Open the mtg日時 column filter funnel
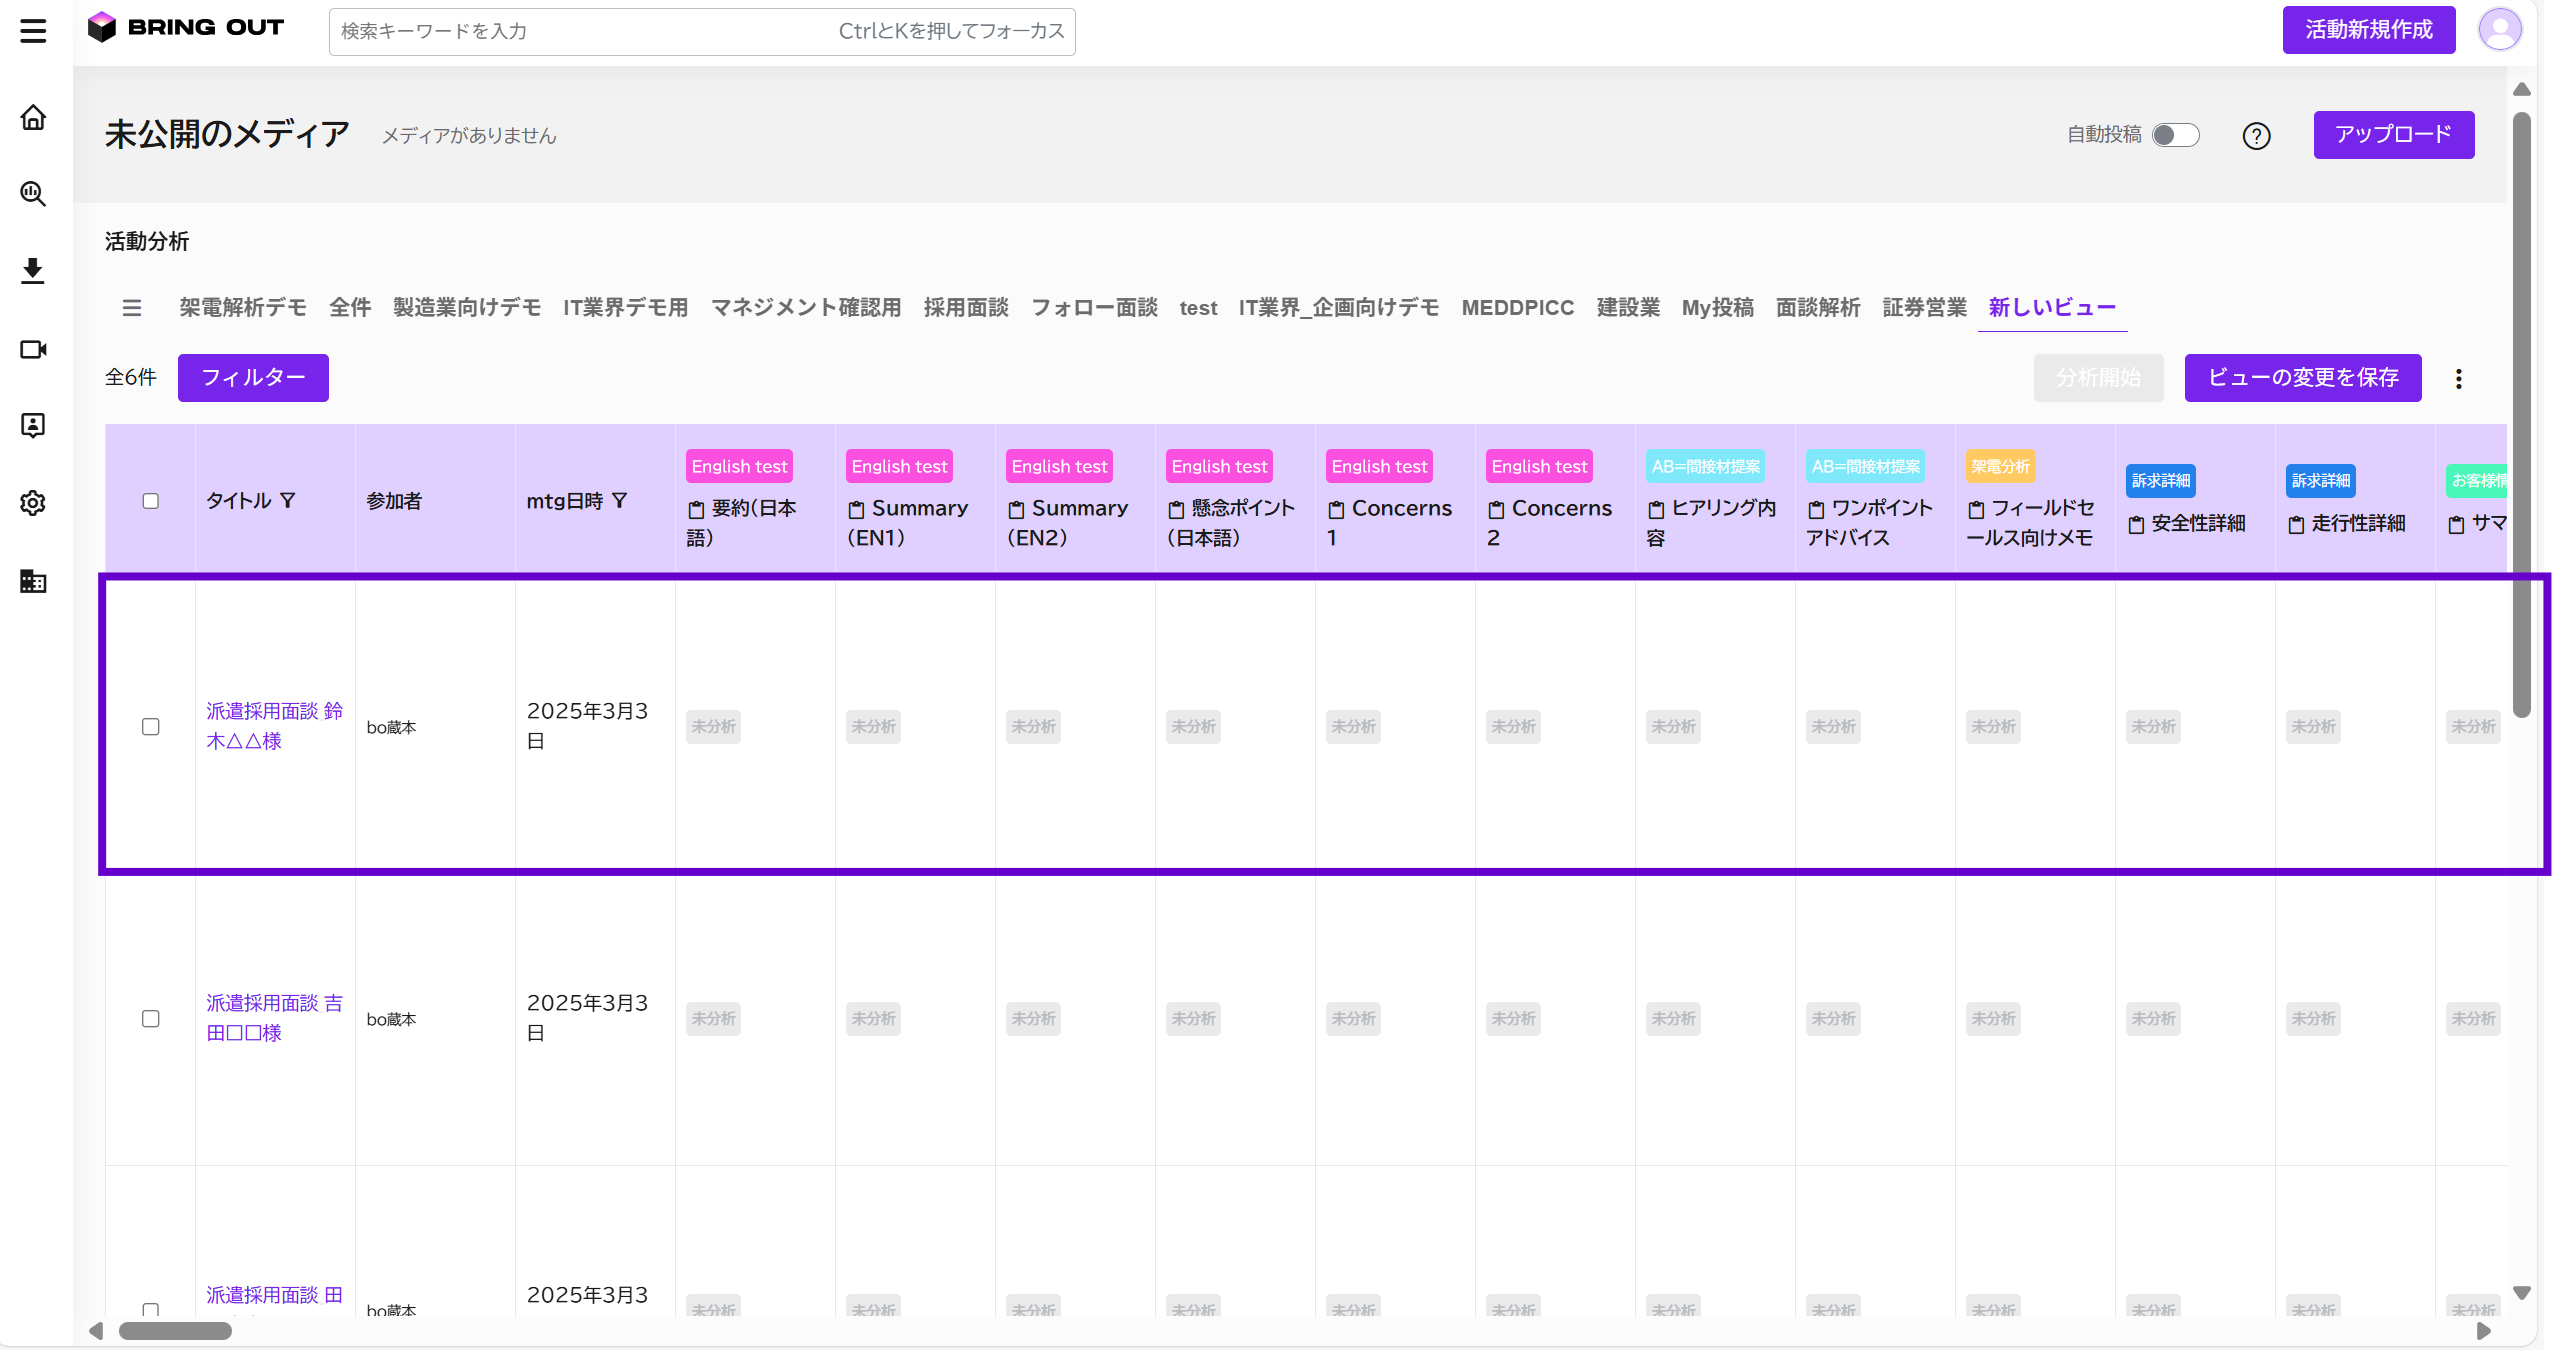This screenshot has height=1350, width=2552. 620,500
